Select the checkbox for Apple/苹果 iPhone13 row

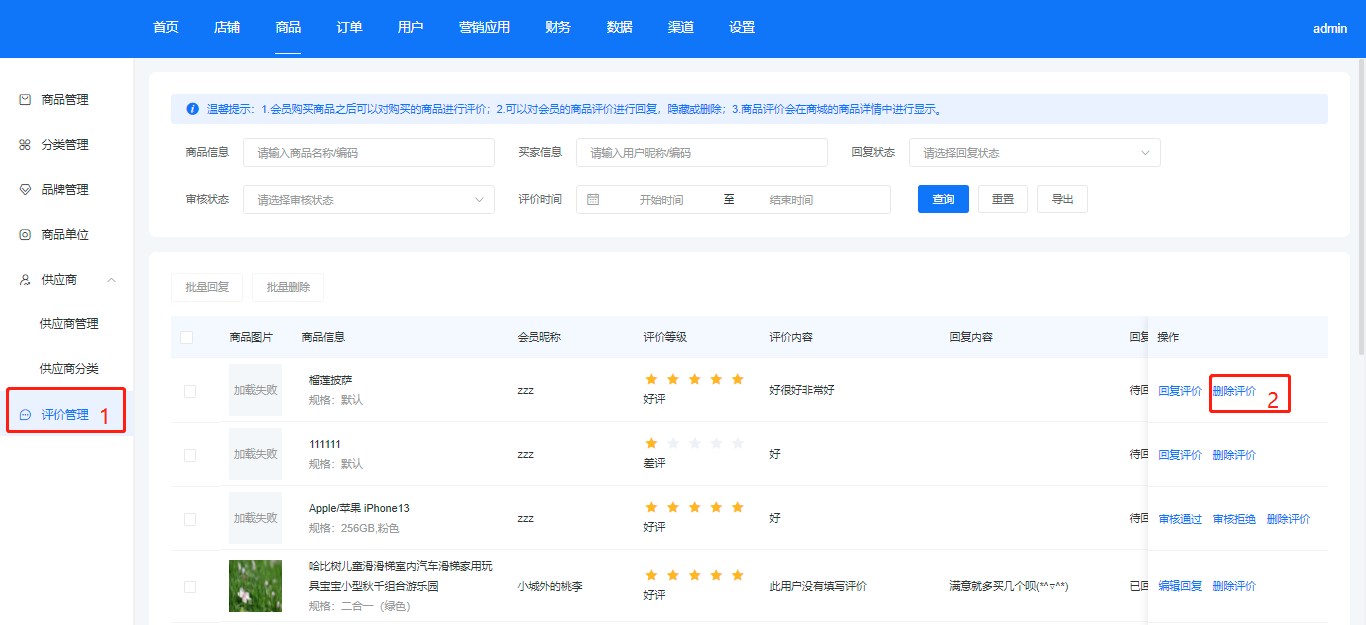point(190,519)
